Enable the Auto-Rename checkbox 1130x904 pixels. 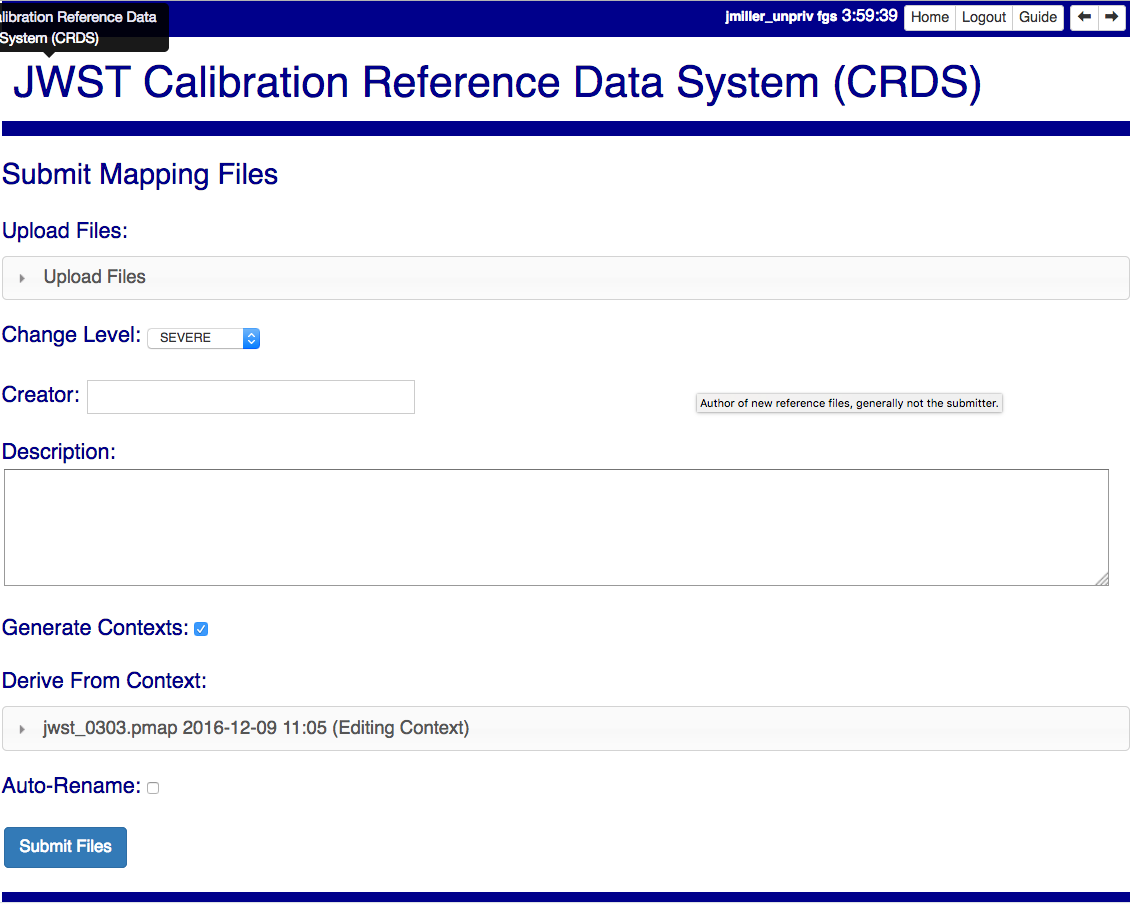pos(153,788)
